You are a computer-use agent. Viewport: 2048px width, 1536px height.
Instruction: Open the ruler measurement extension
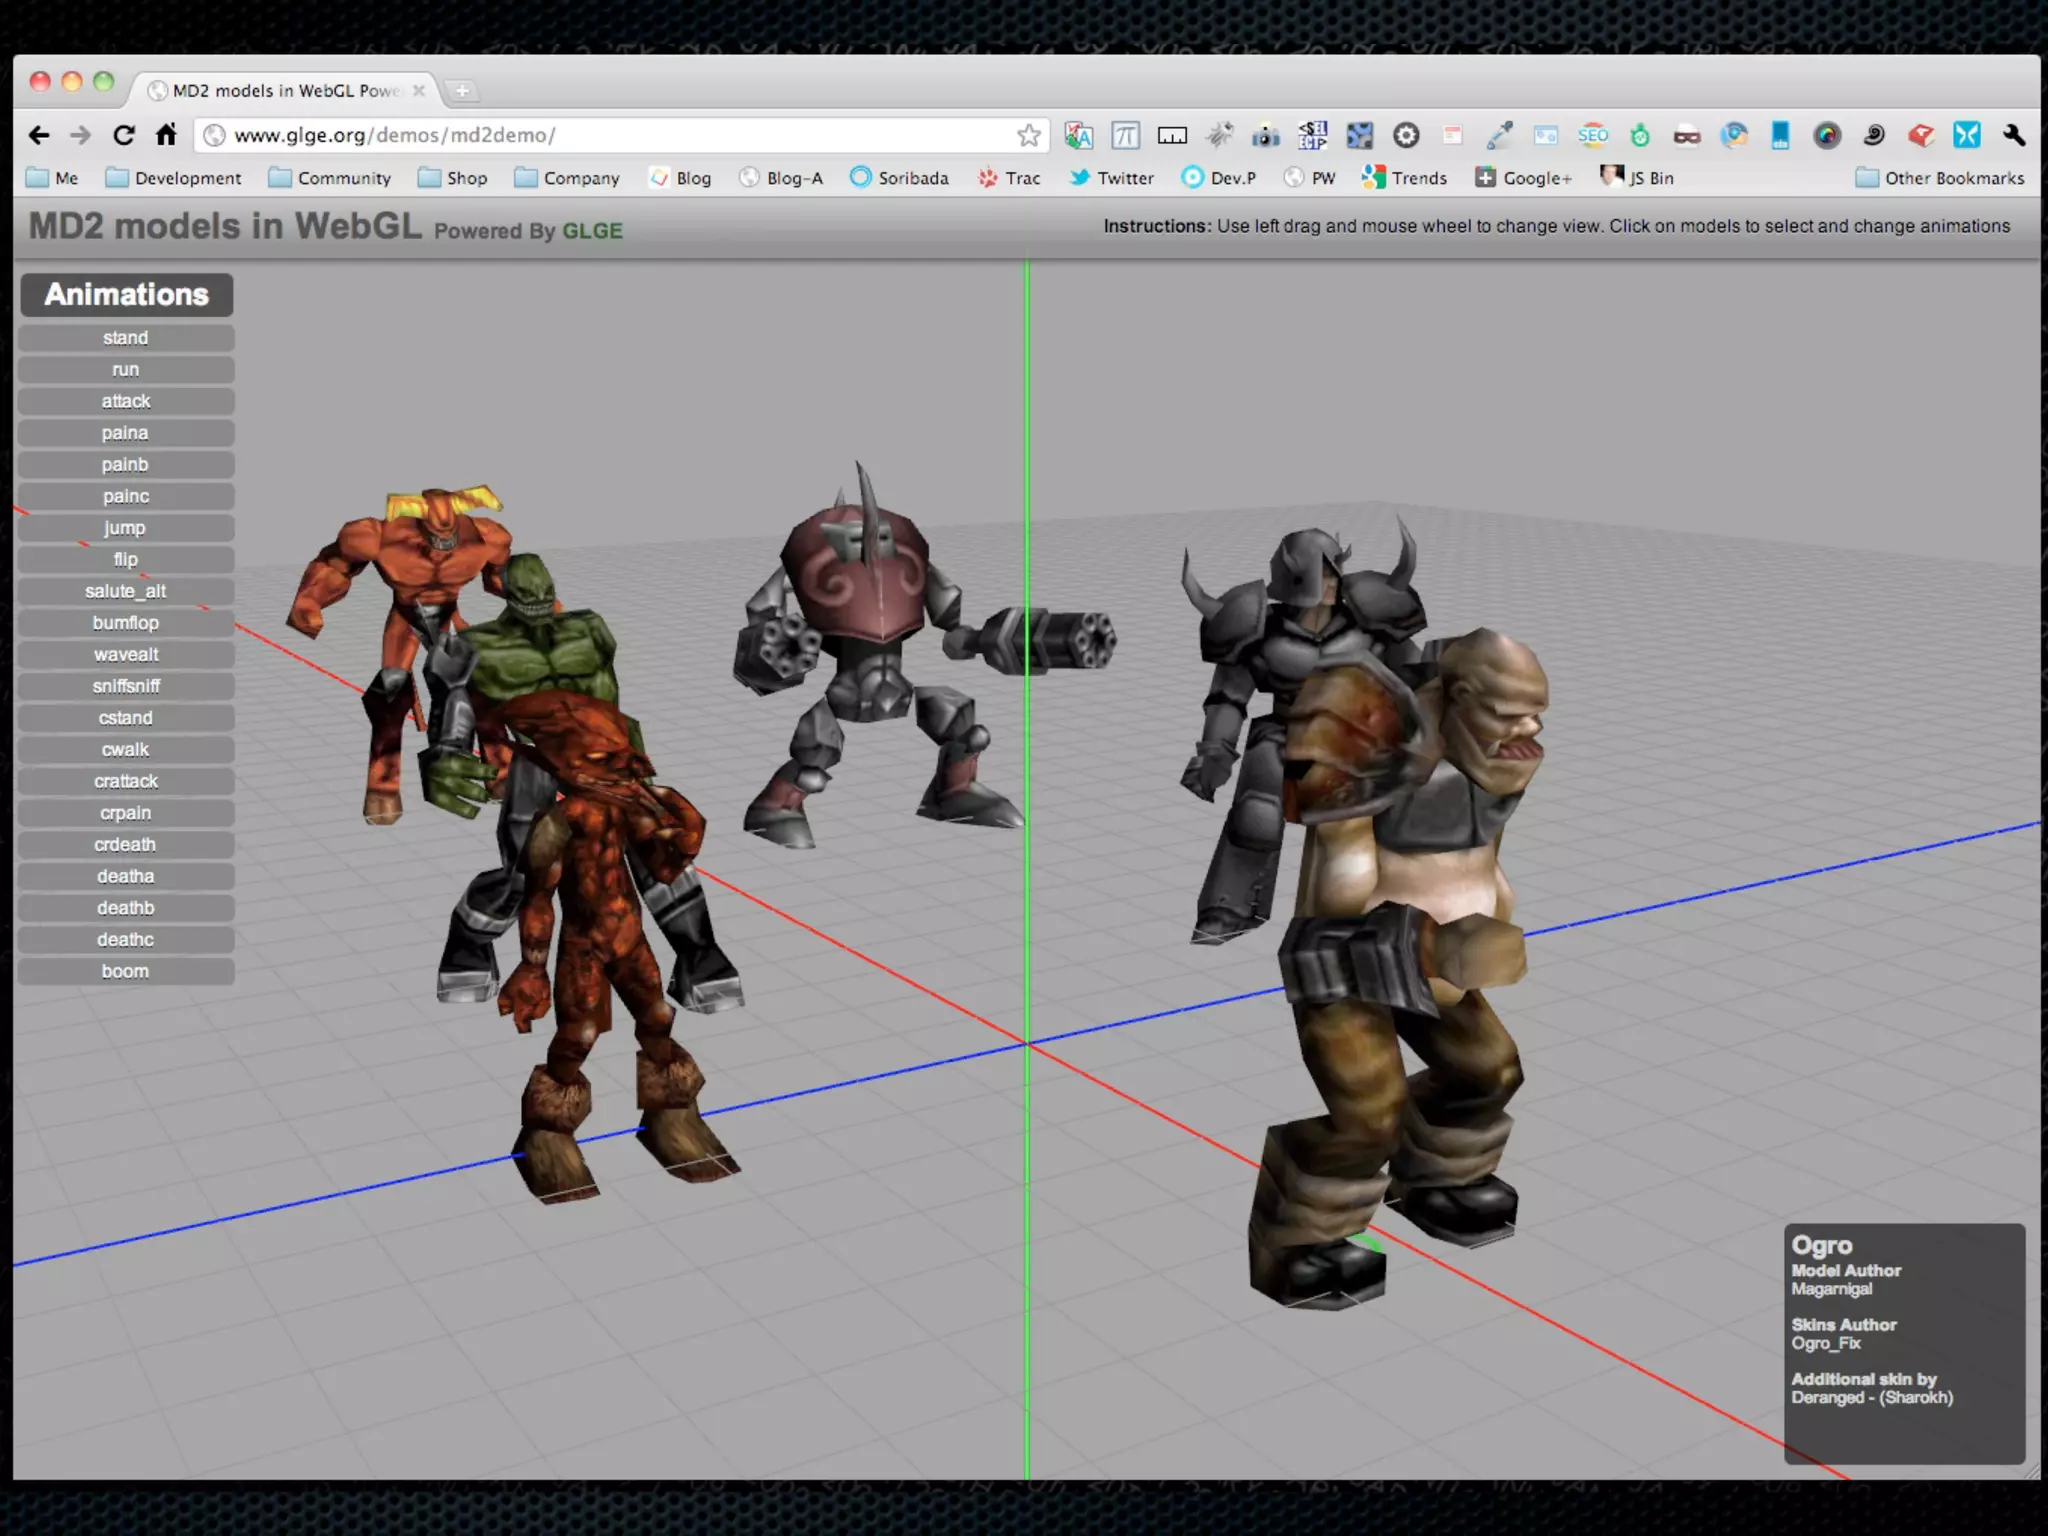click(x=1172, y=135)
